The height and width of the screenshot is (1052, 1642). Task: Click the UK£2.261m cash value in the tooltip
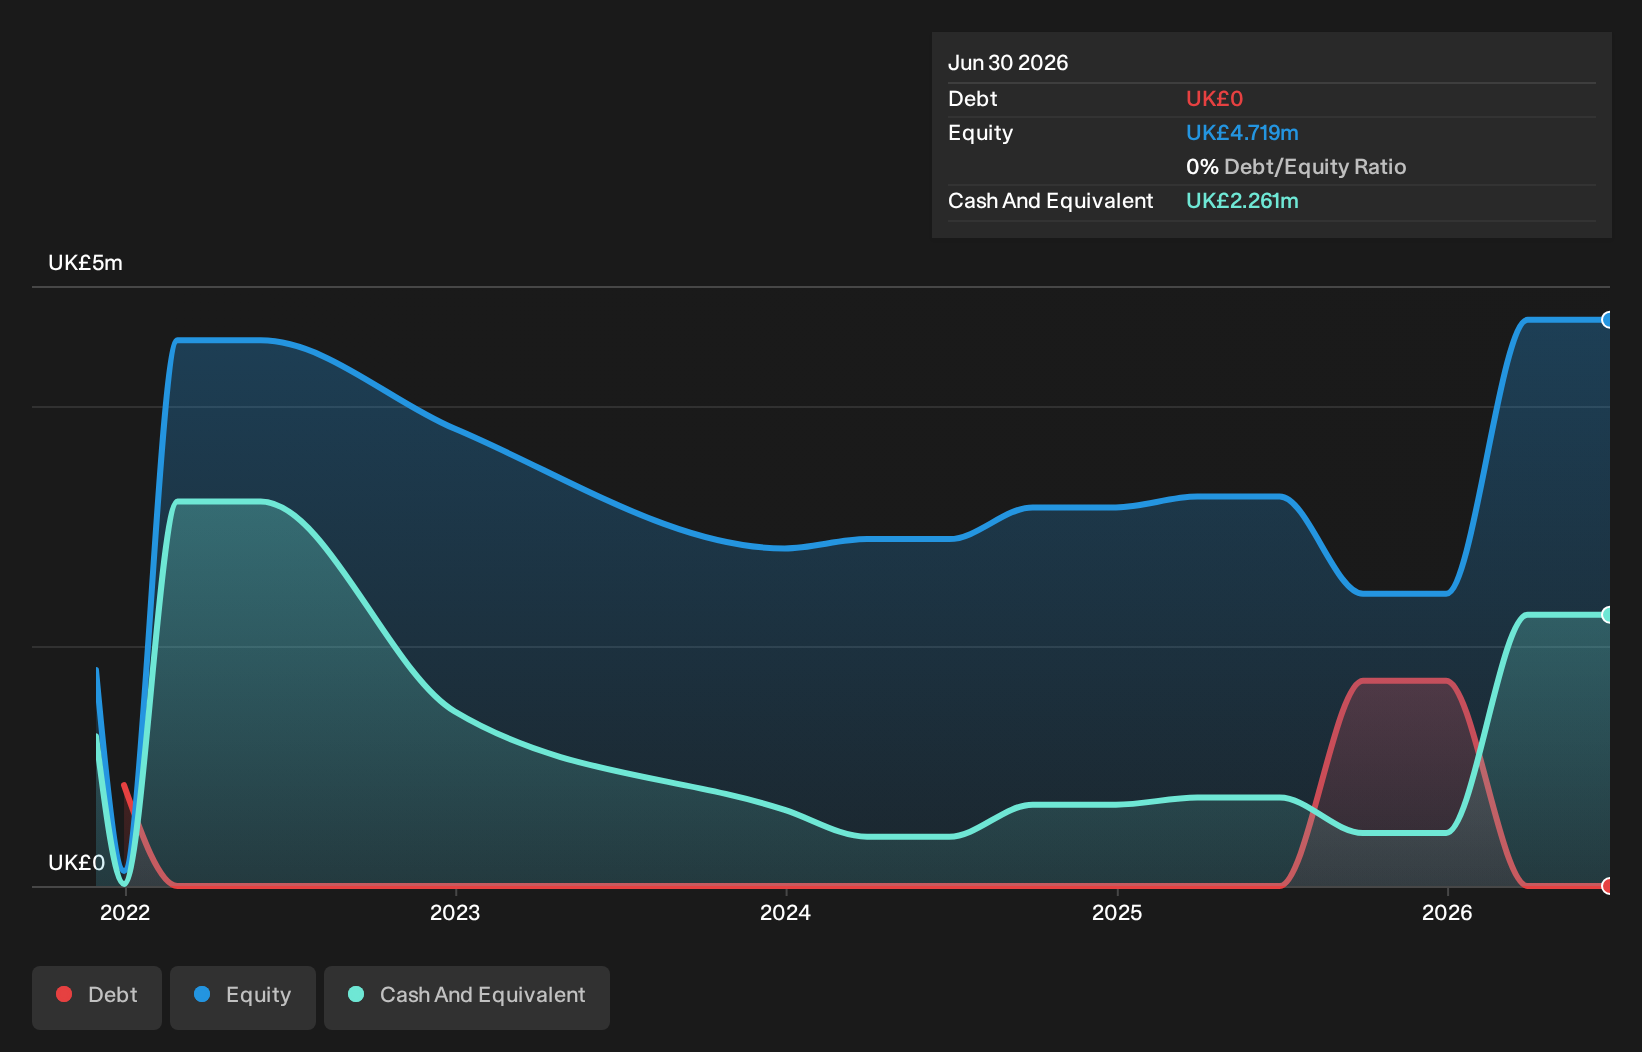1242,201
